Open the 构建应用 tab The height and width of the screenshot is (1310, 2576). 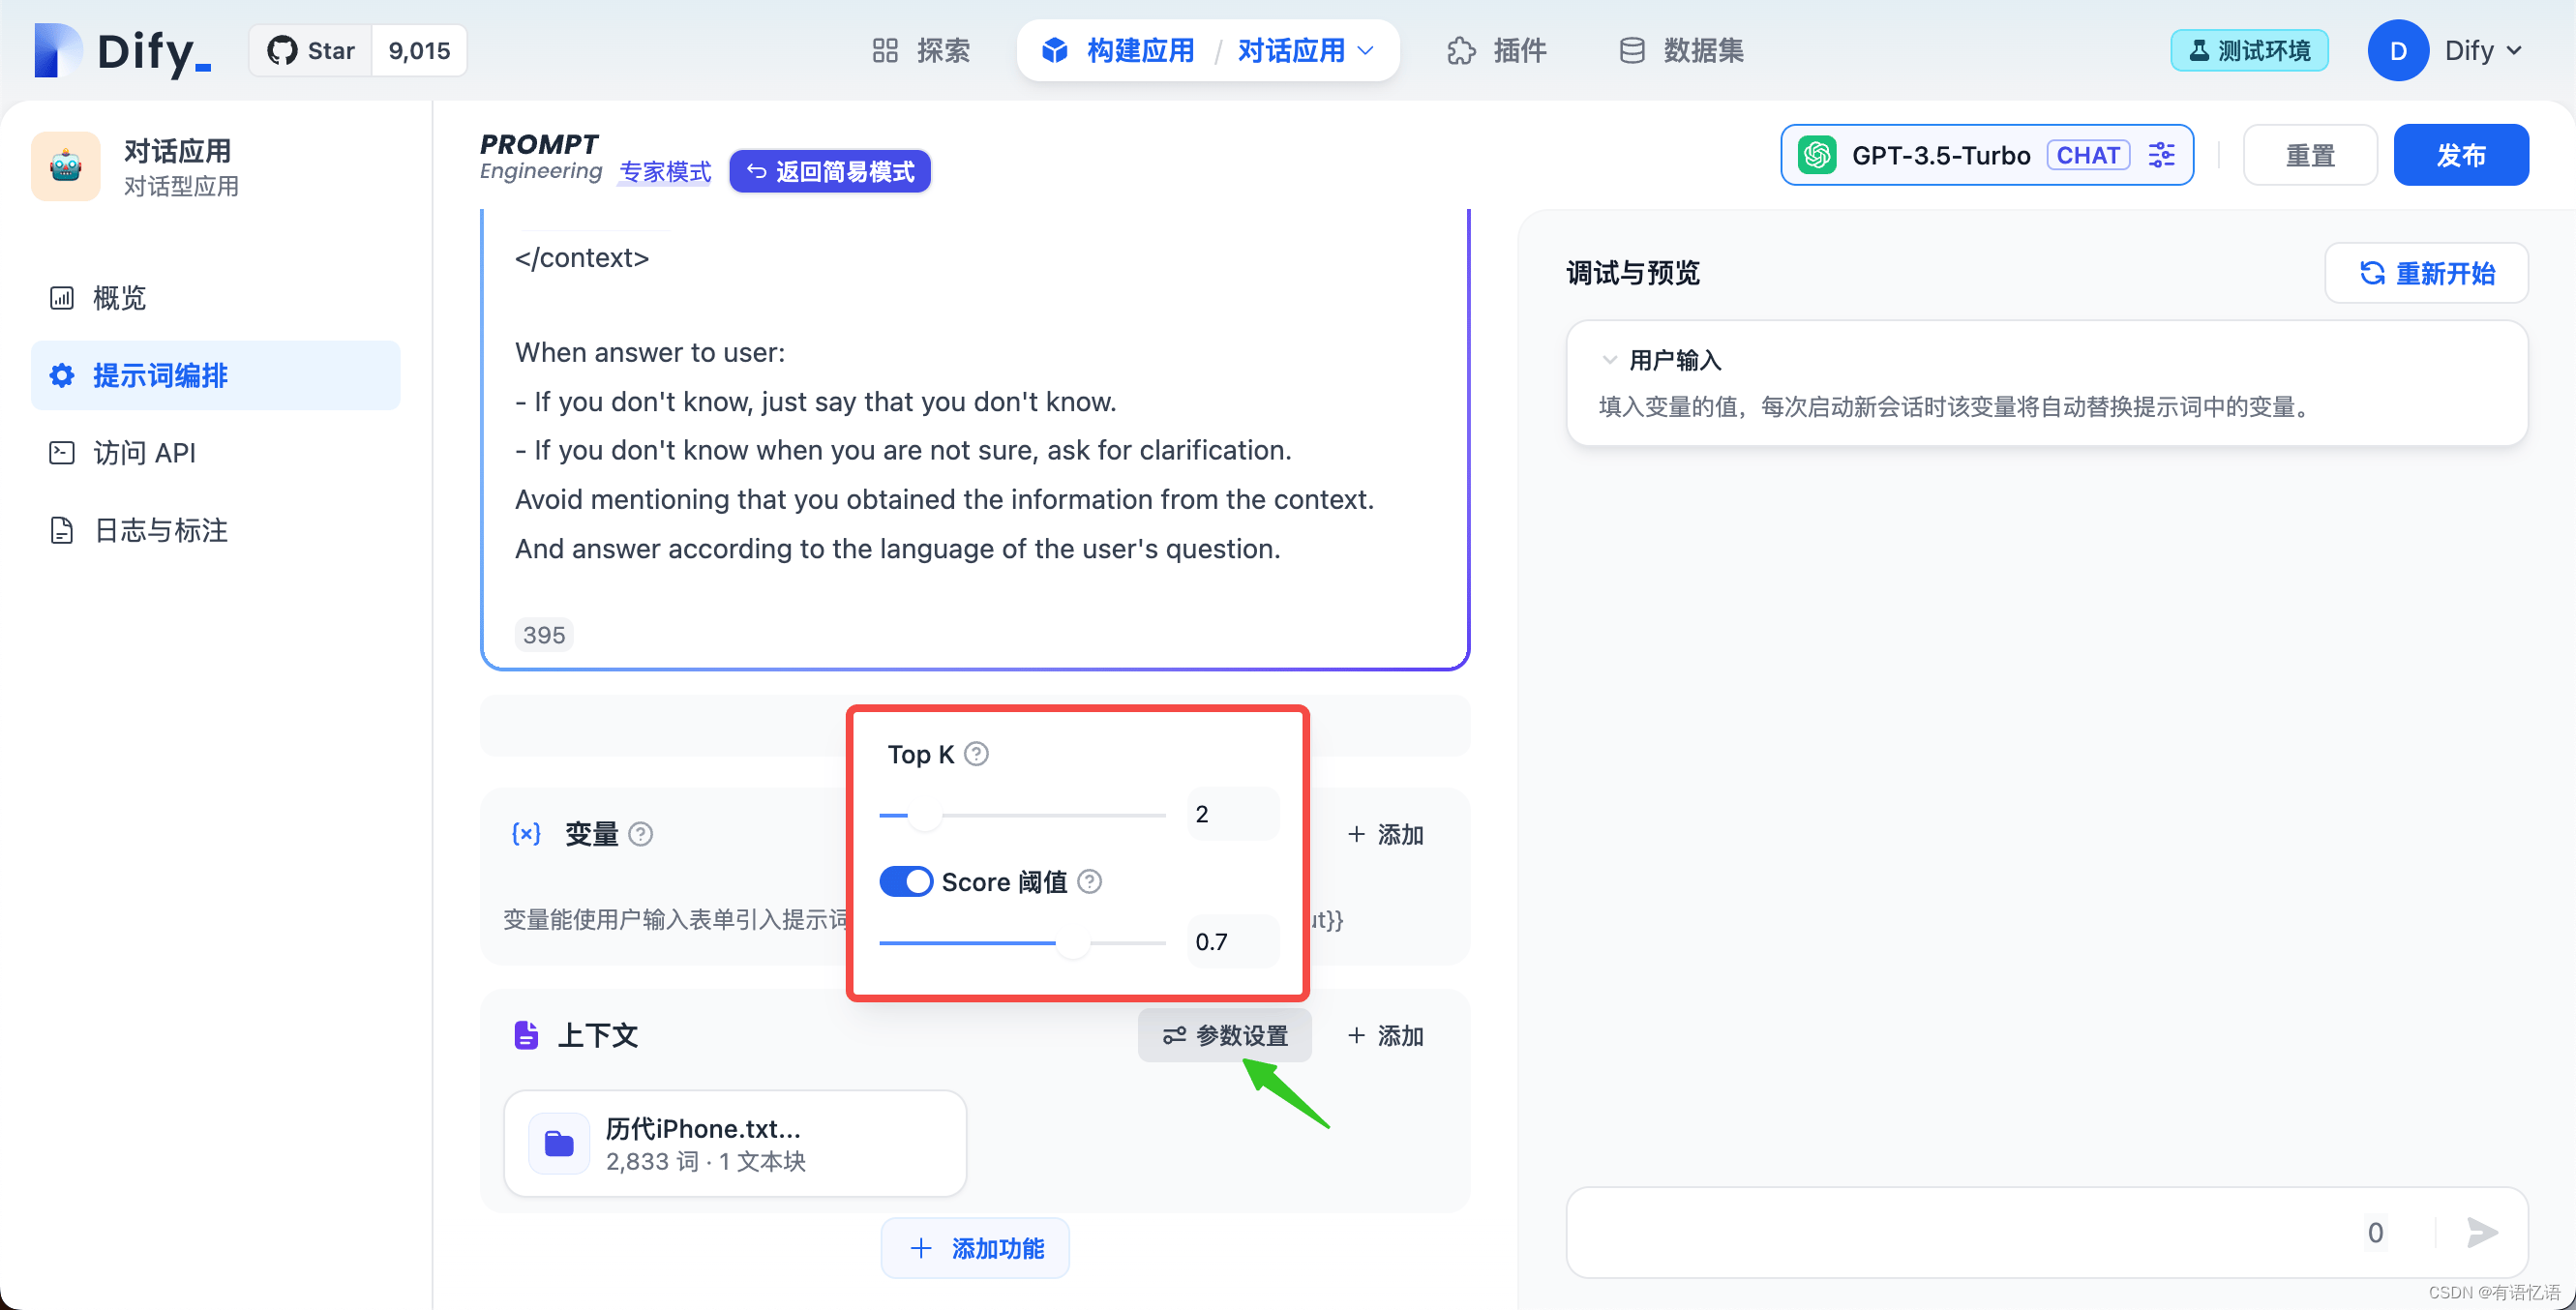[1119, 50]
